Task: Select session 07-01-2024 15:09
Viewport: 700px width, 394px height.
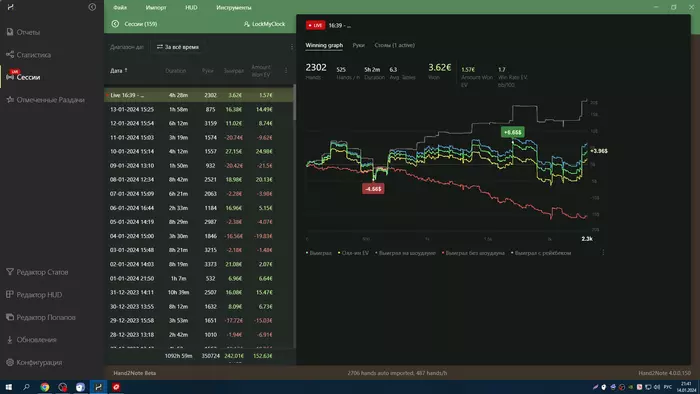Action: pyautogui.click(x=199, y=194)
